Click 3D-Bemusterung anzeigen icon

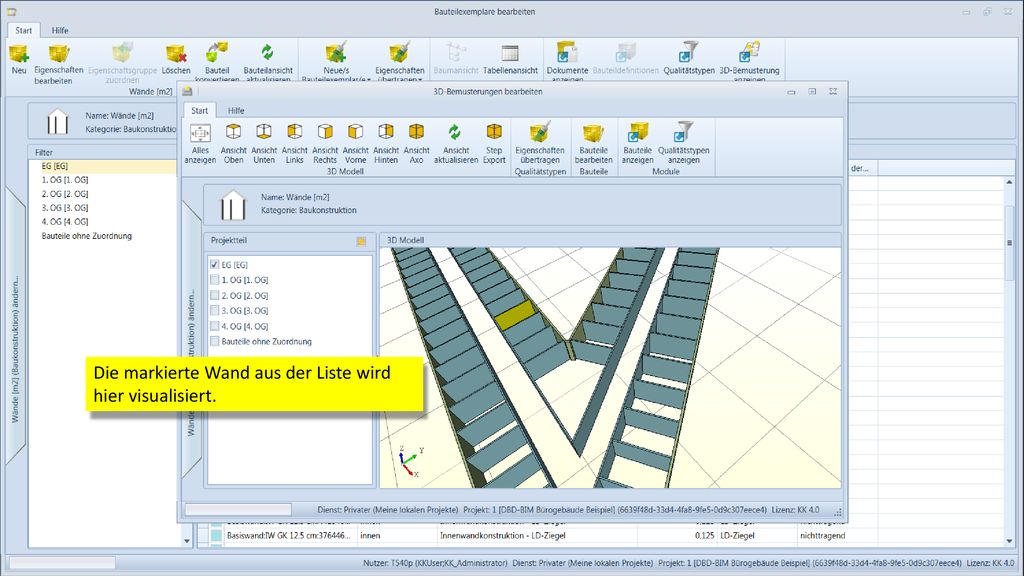749,61
